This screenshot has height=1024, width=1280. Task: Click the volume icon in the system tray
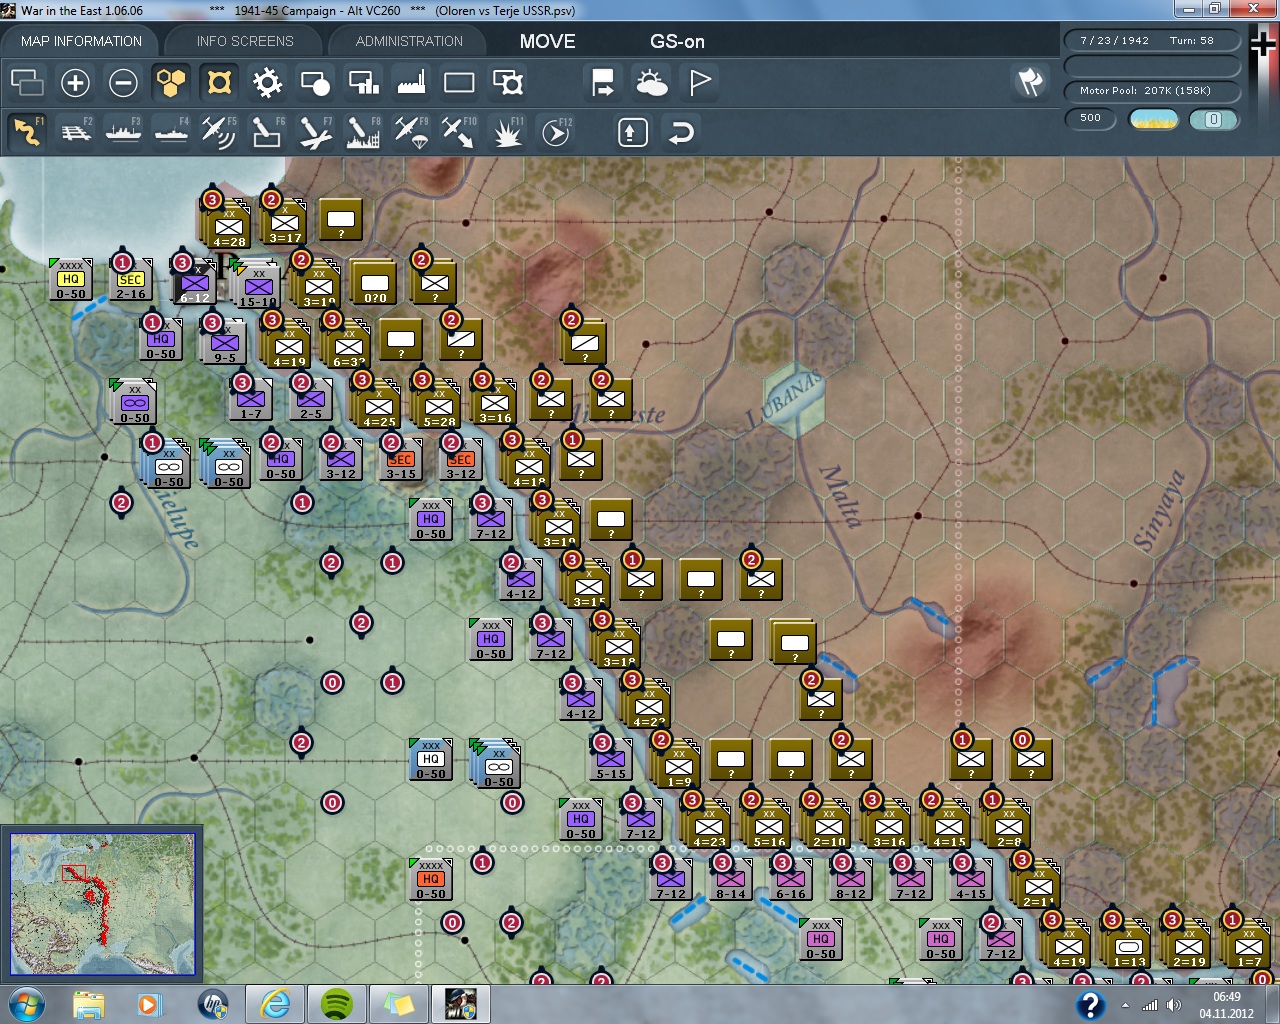point(1173,1005)
